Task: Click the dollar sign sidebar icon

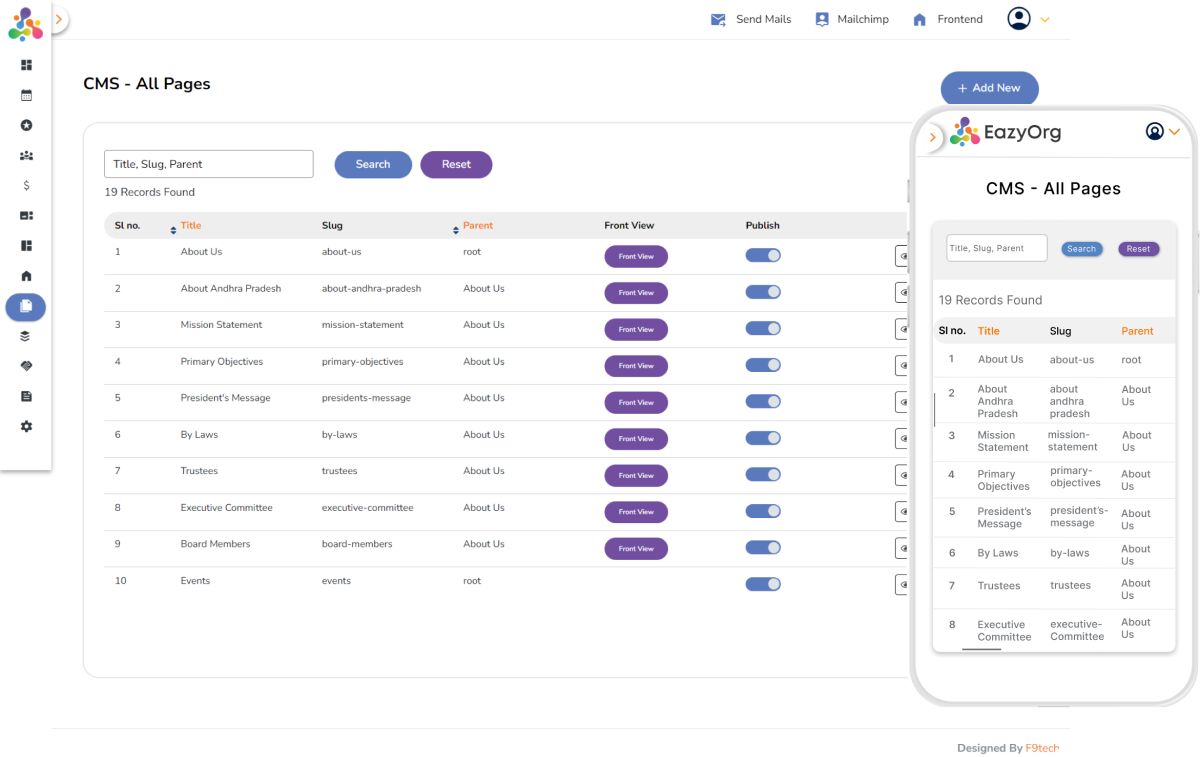Action: [x=26, y=186]
